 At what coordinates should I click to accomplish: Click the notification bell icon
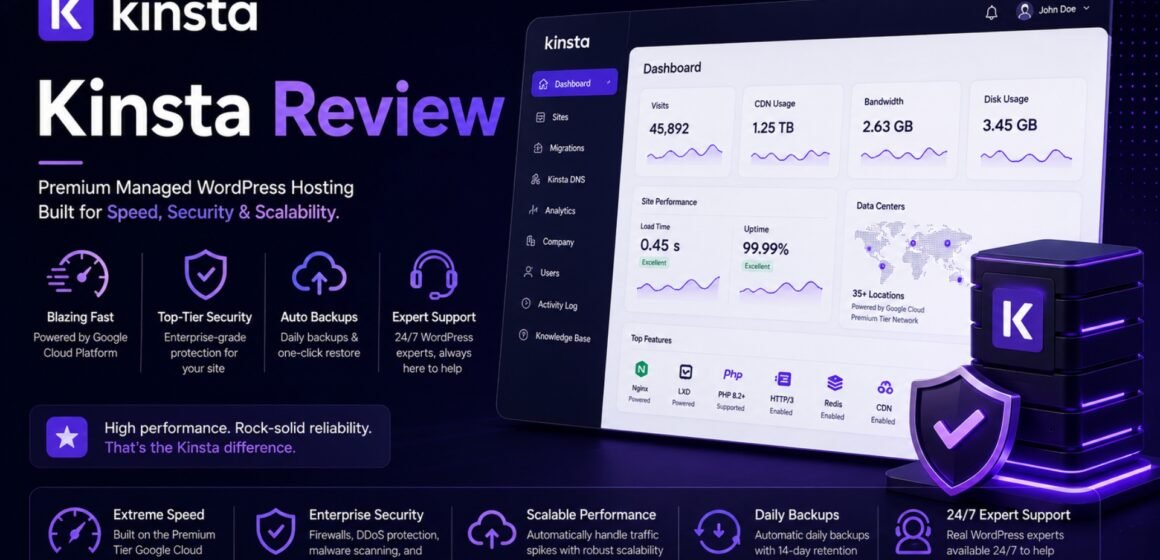click(x=991, y=13)
